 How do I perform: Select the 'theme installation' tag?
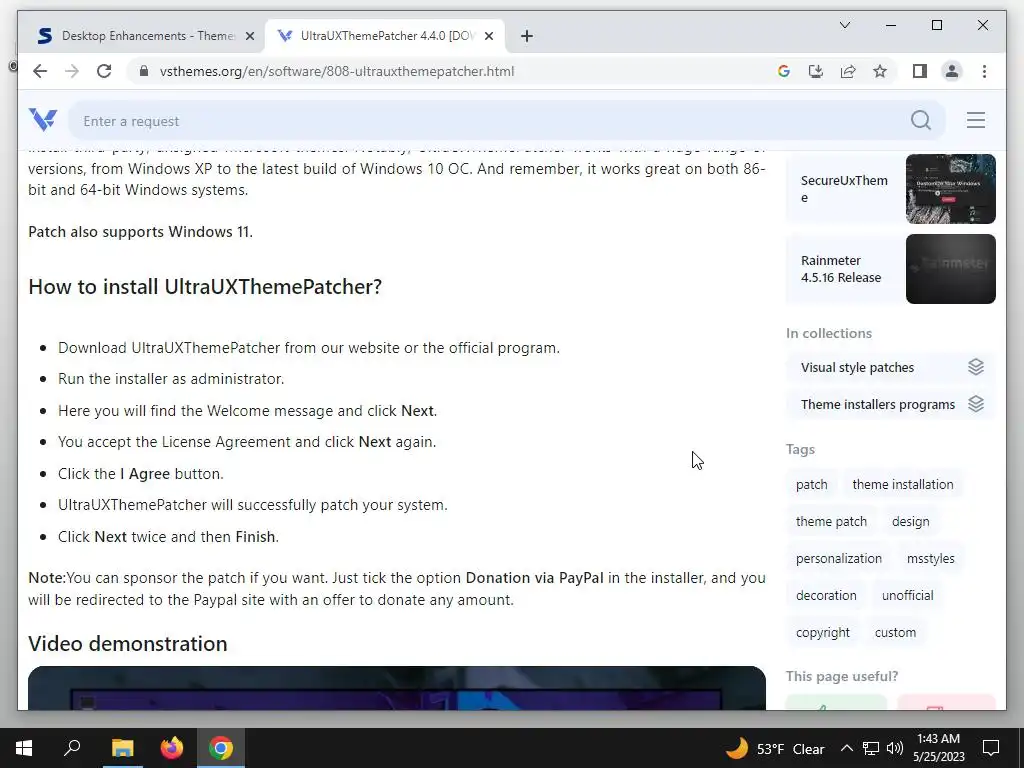click(x=903, y=485)
